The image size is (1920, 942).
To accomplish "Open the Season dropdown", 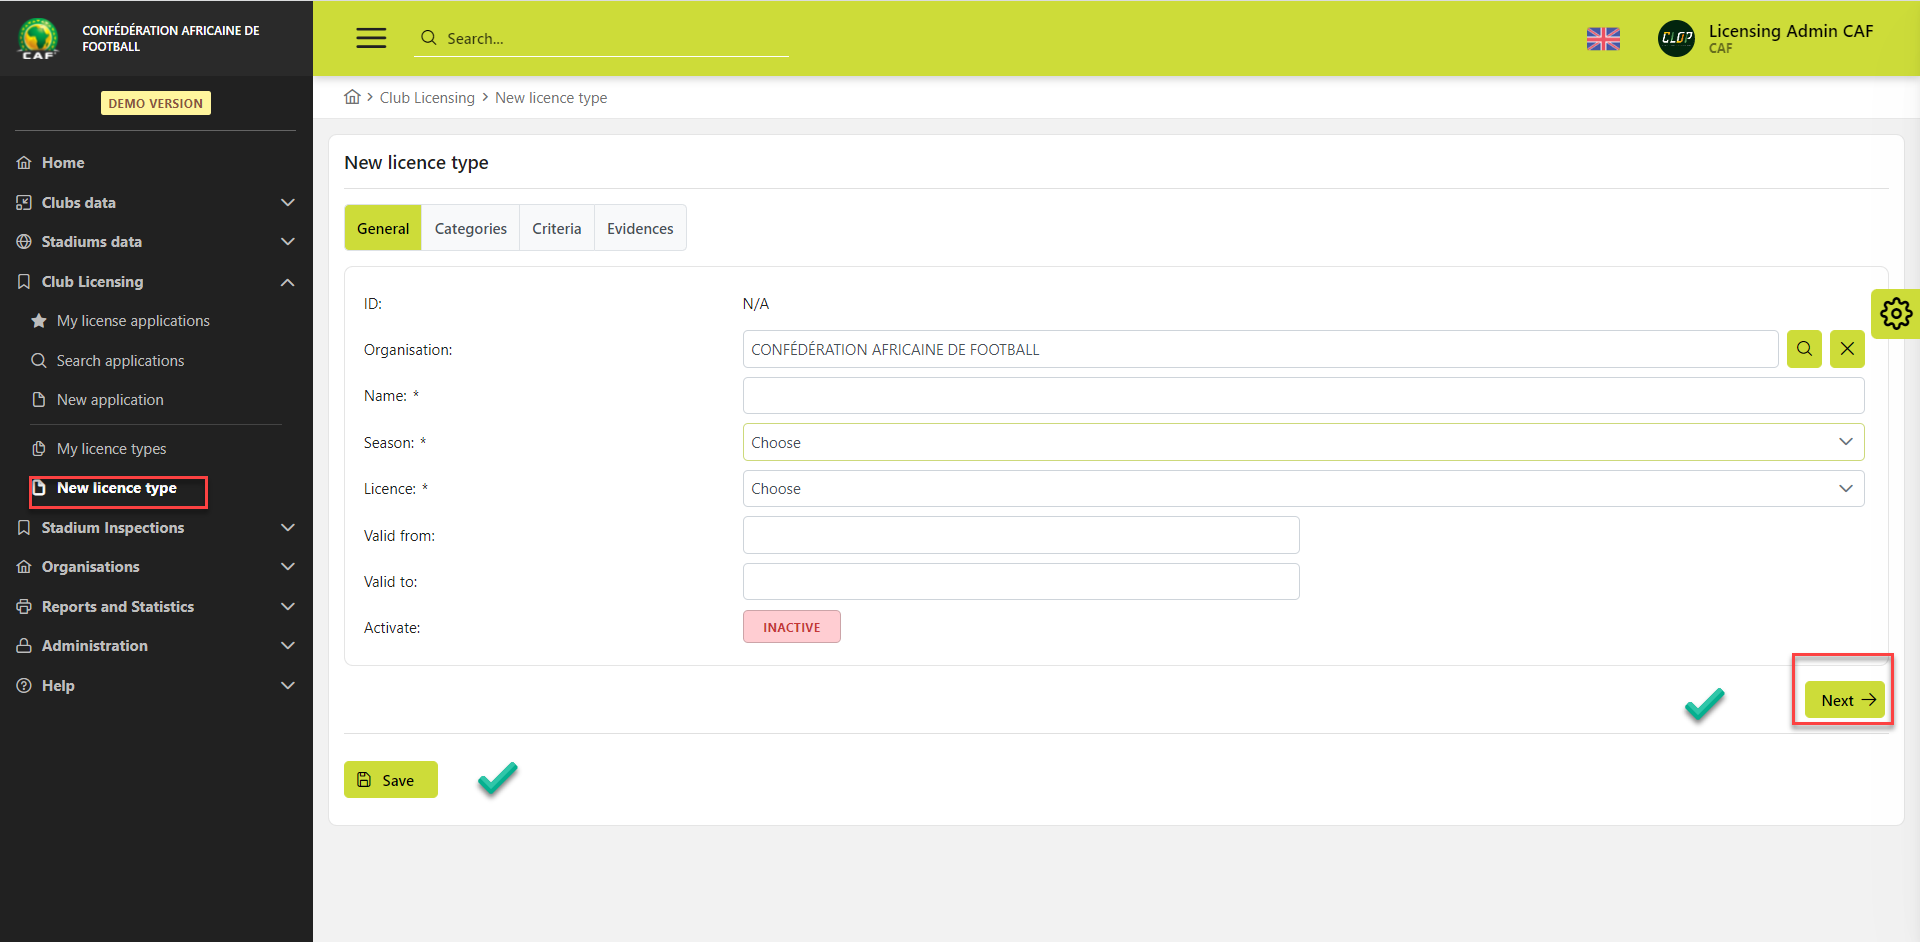I will 1302,442.
